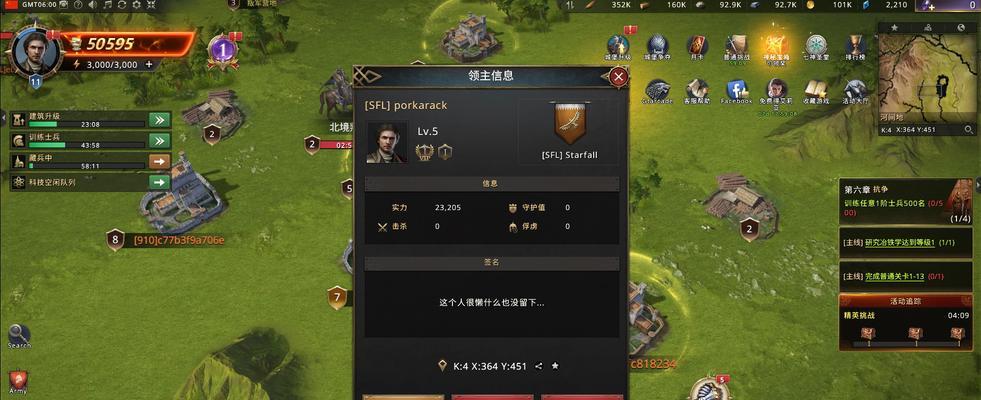Open the 月卡 monthly card icon
Image resolution: width=981 pixels, height=400 pixels.
click(697, 46)
